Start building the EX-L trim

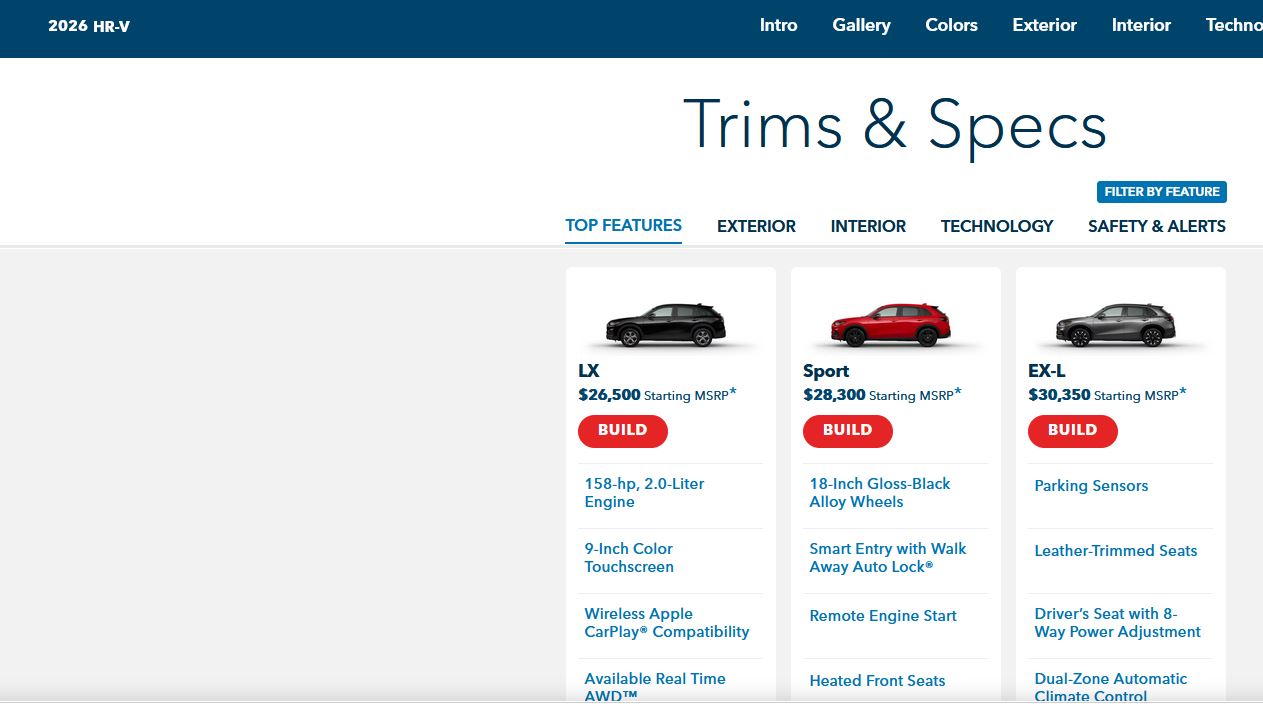click(1072, 430)
